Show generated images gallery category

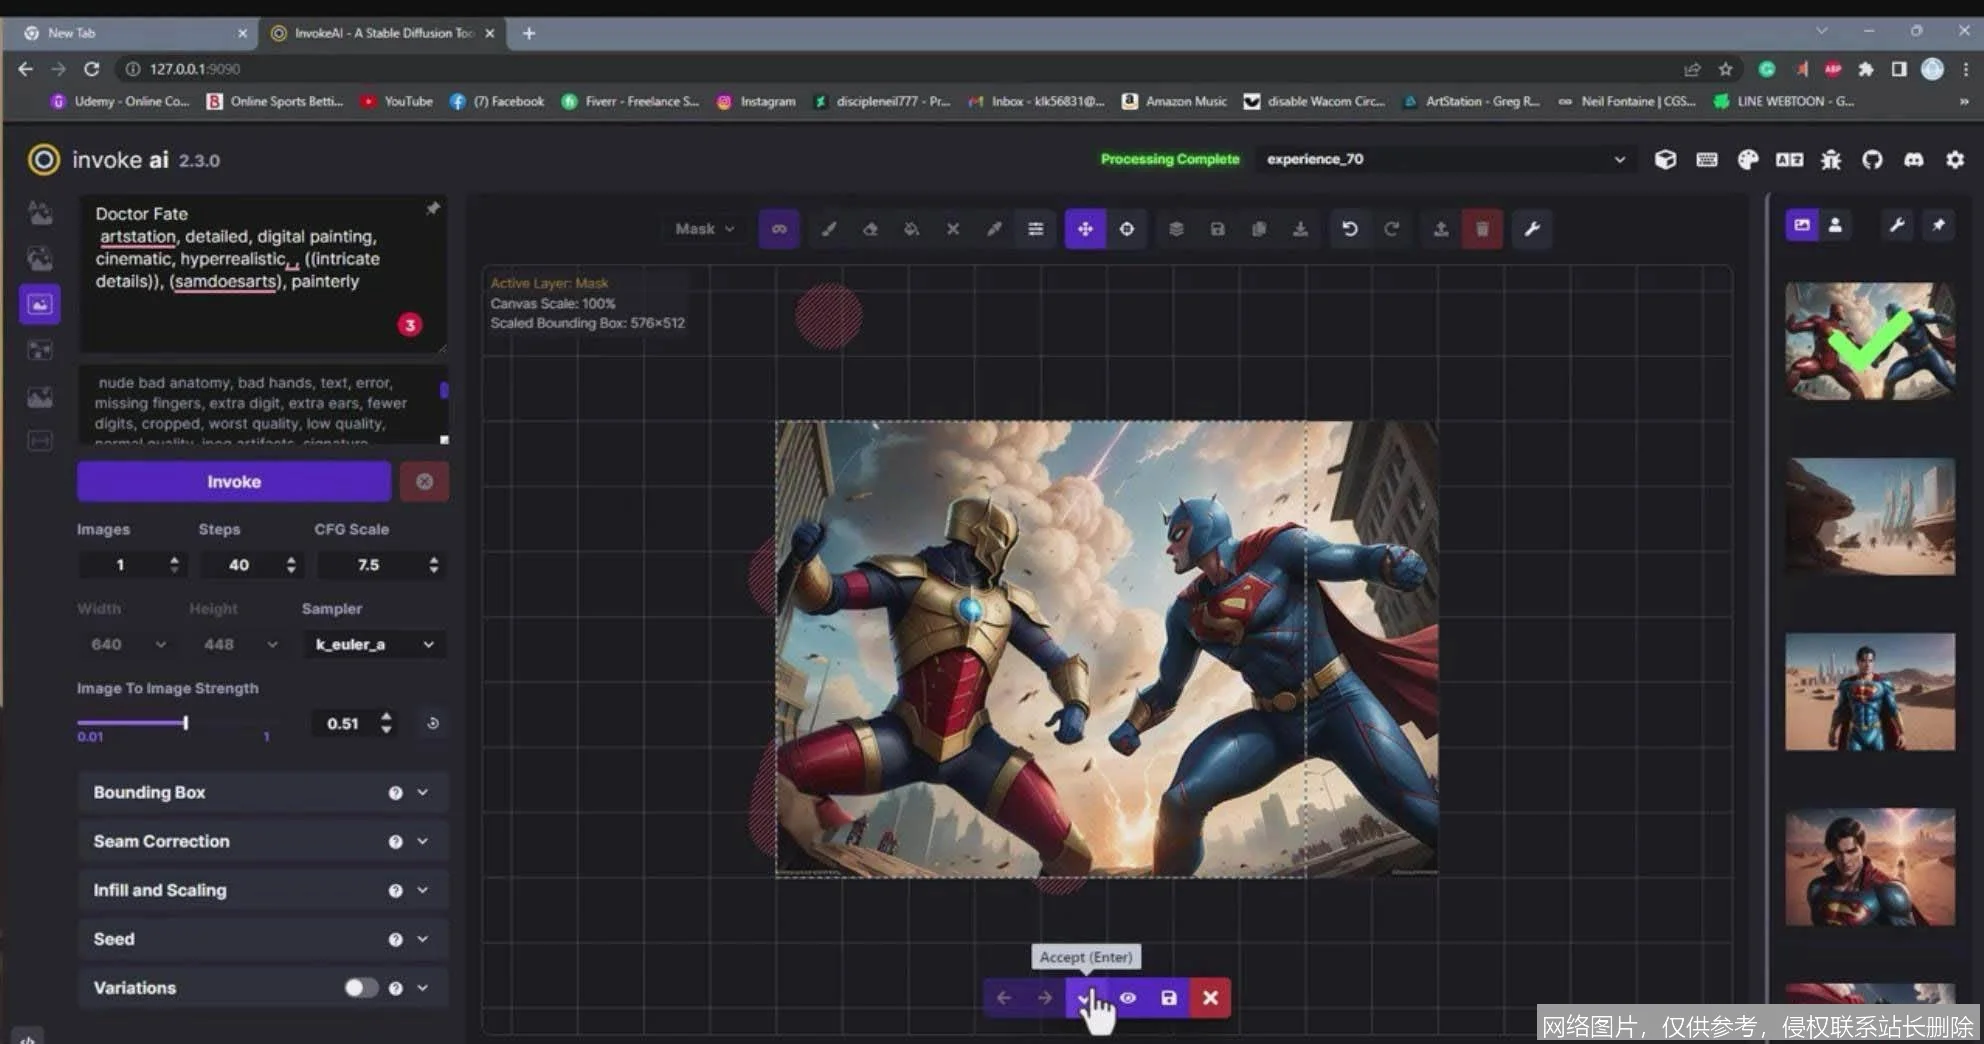[1802, 225]
